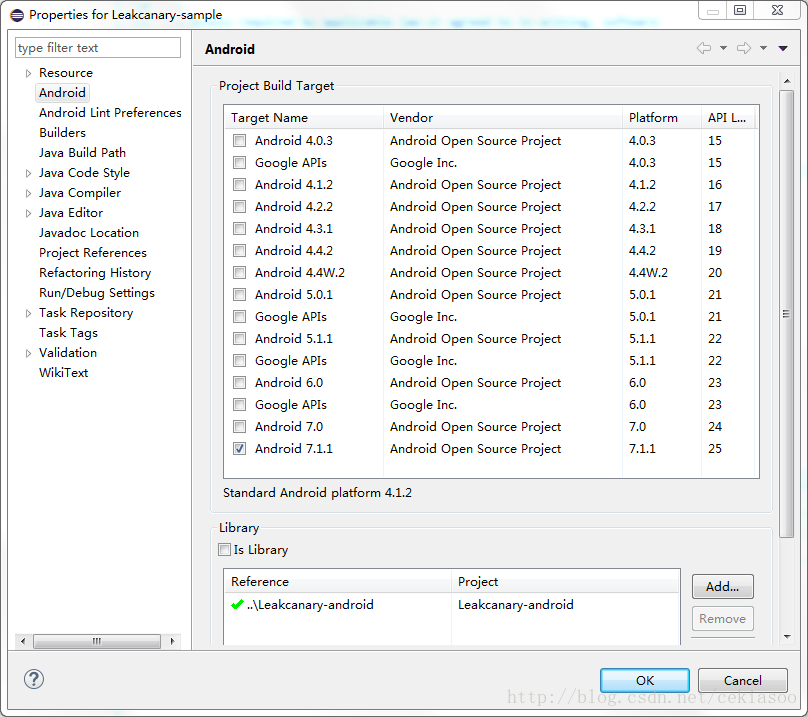Check the Google APIs 6.0 checkbox

(239, 405)
